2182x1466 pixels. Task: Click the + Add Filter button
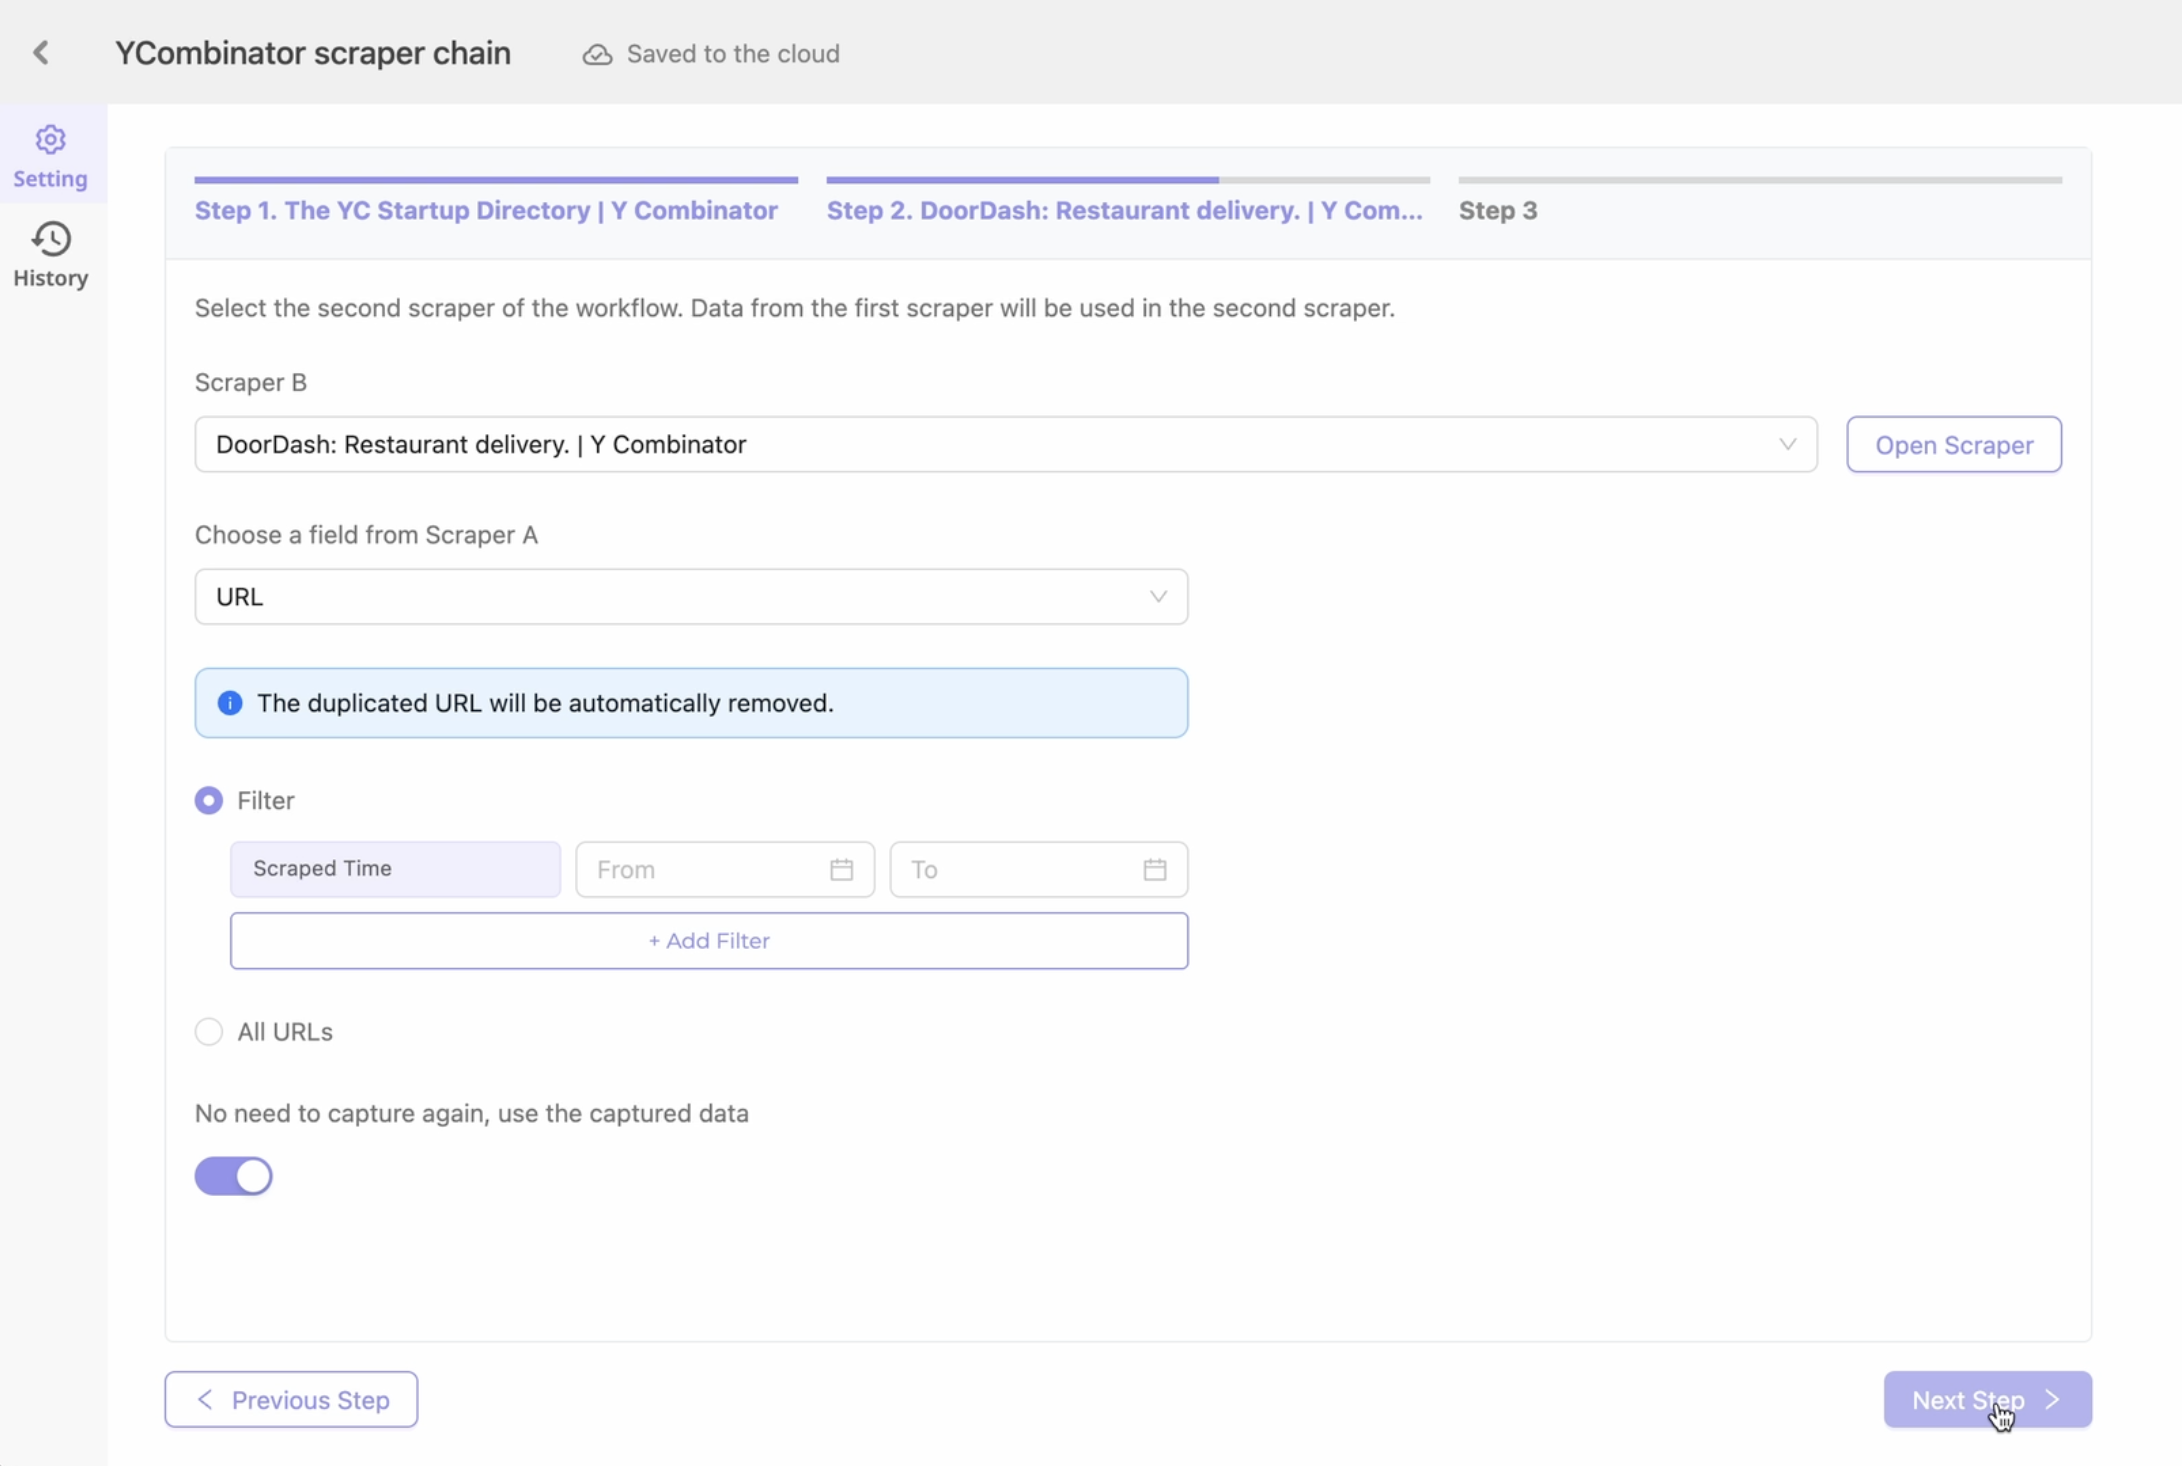point(709,940)
